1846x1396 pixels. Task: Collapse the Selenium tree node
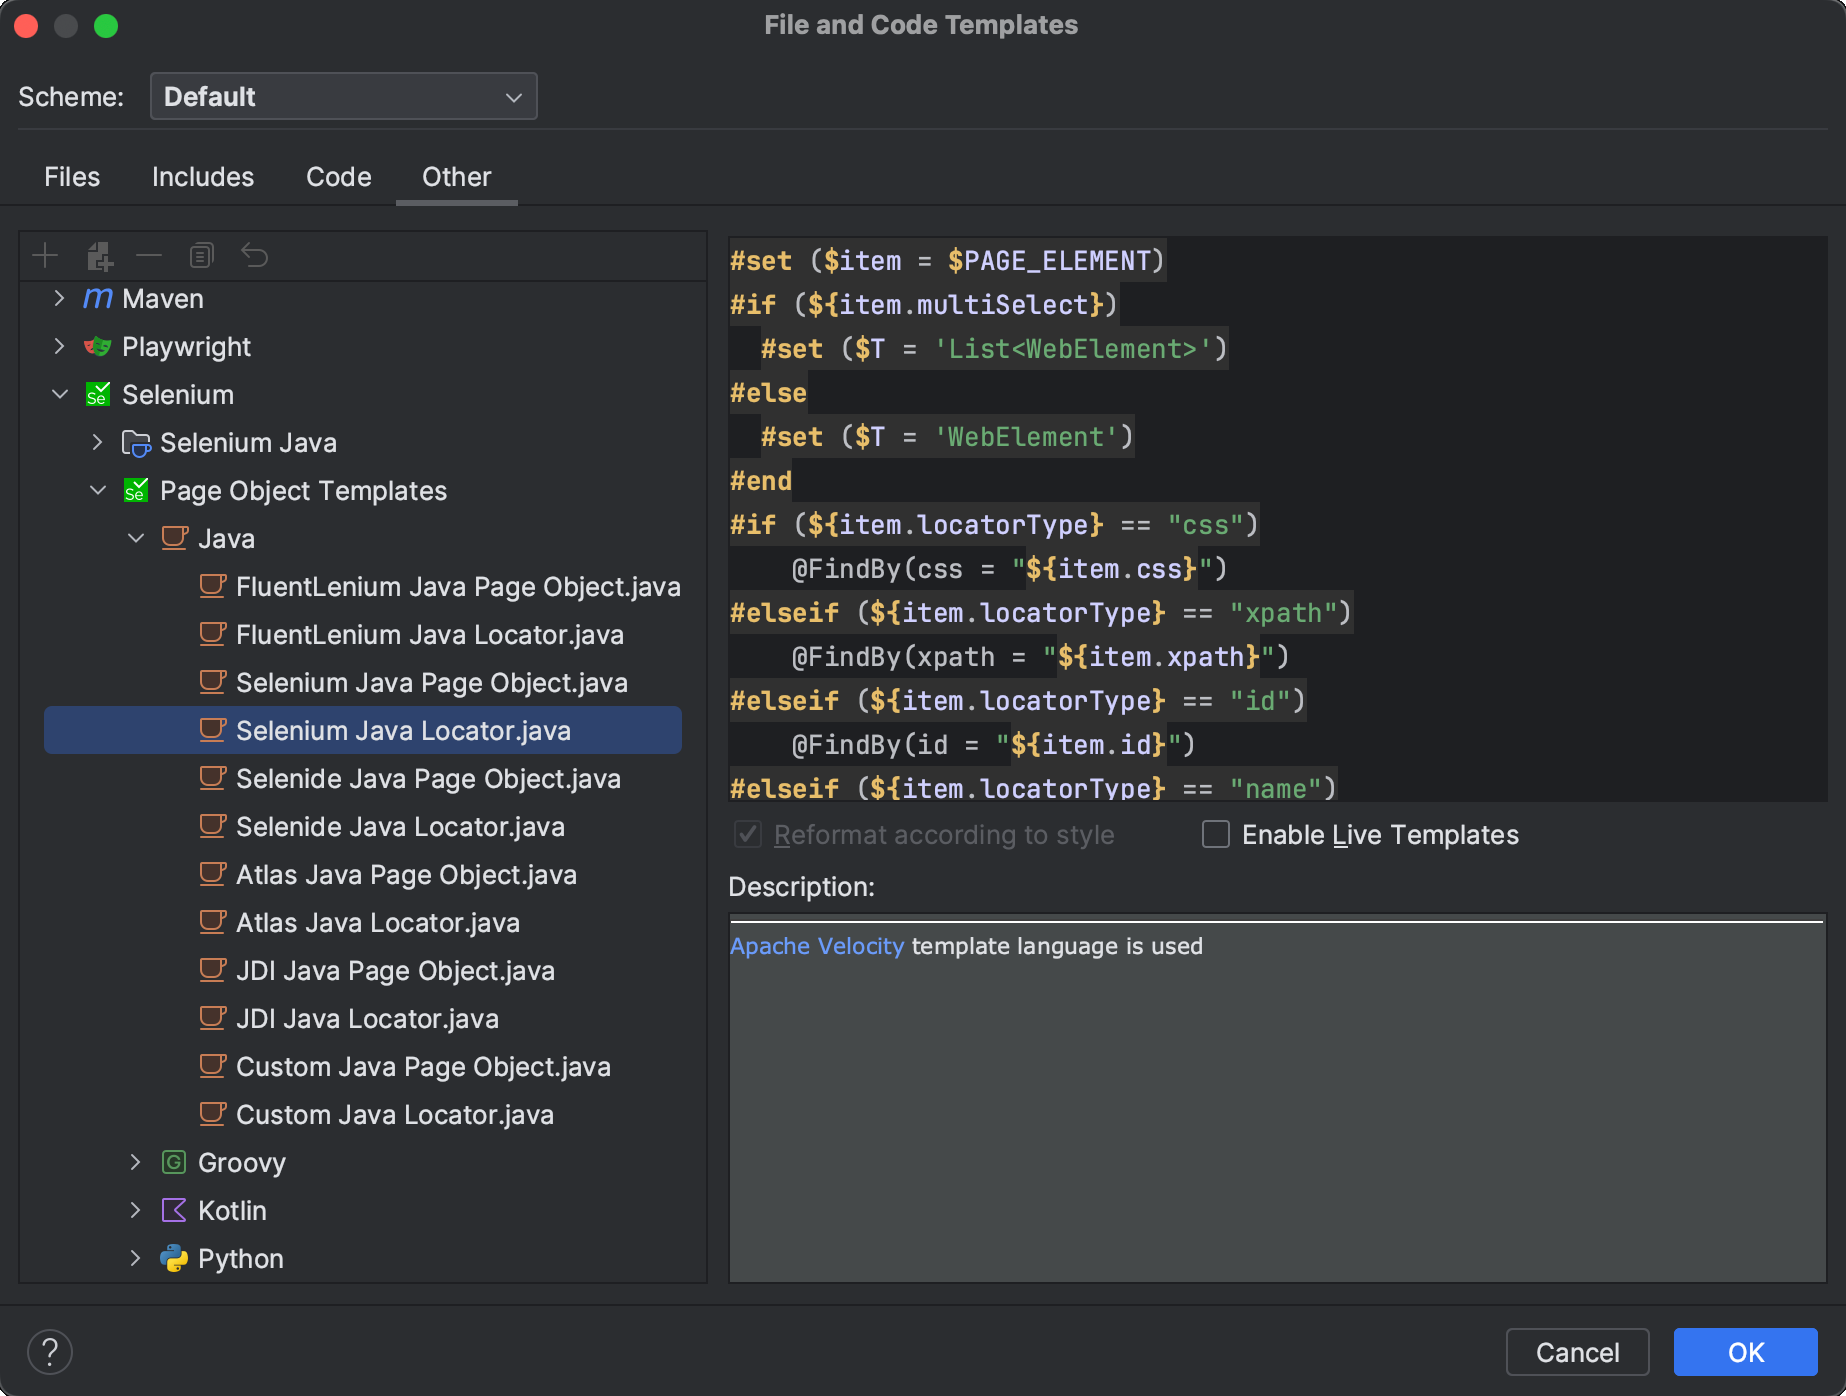tap(58, 394)
